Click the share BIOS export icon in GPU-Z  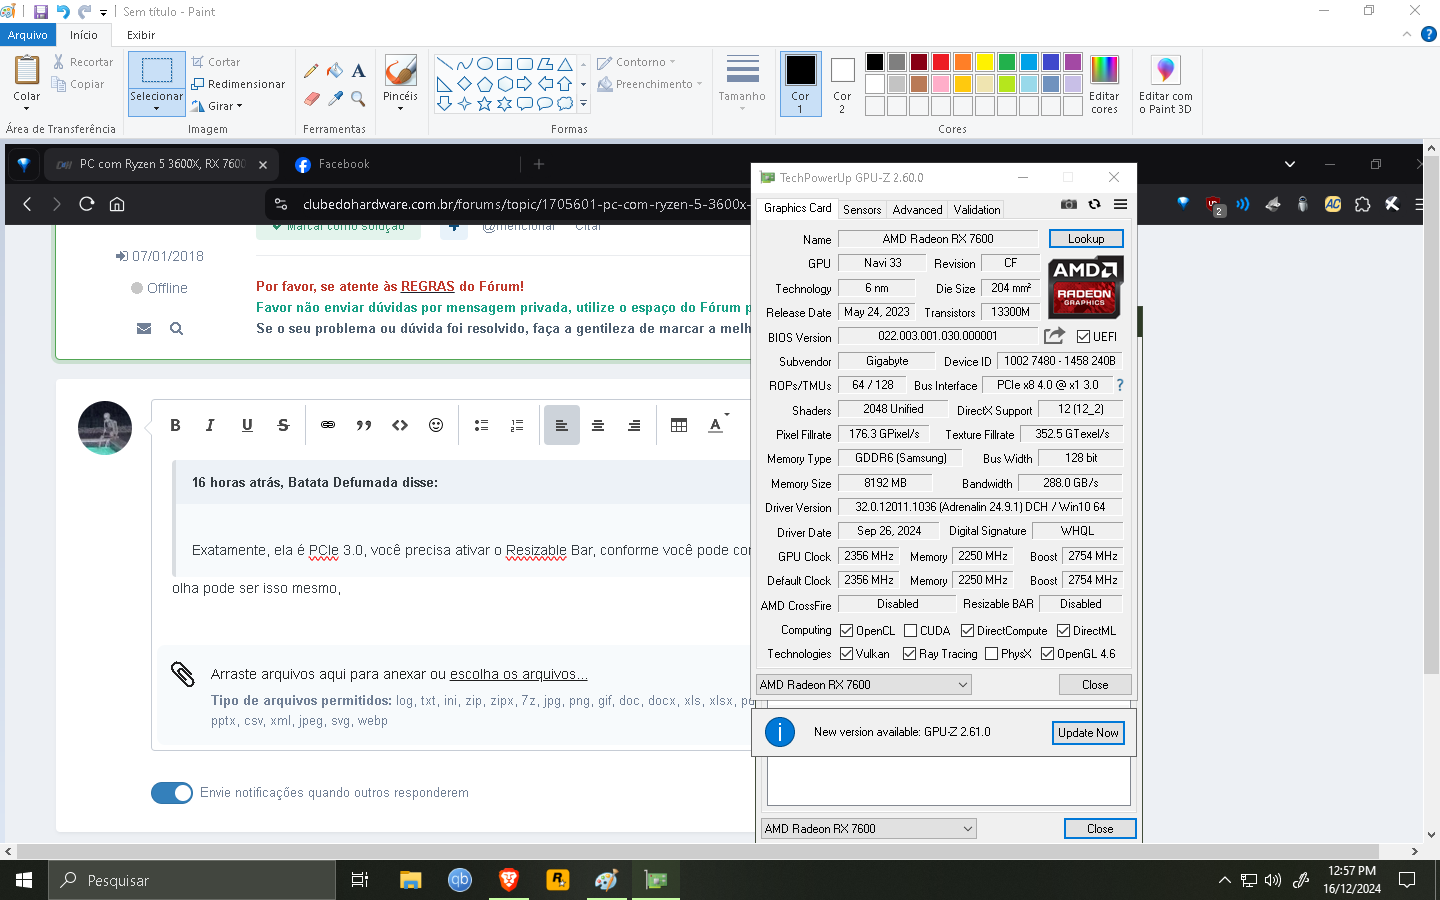click(1054, 336)
